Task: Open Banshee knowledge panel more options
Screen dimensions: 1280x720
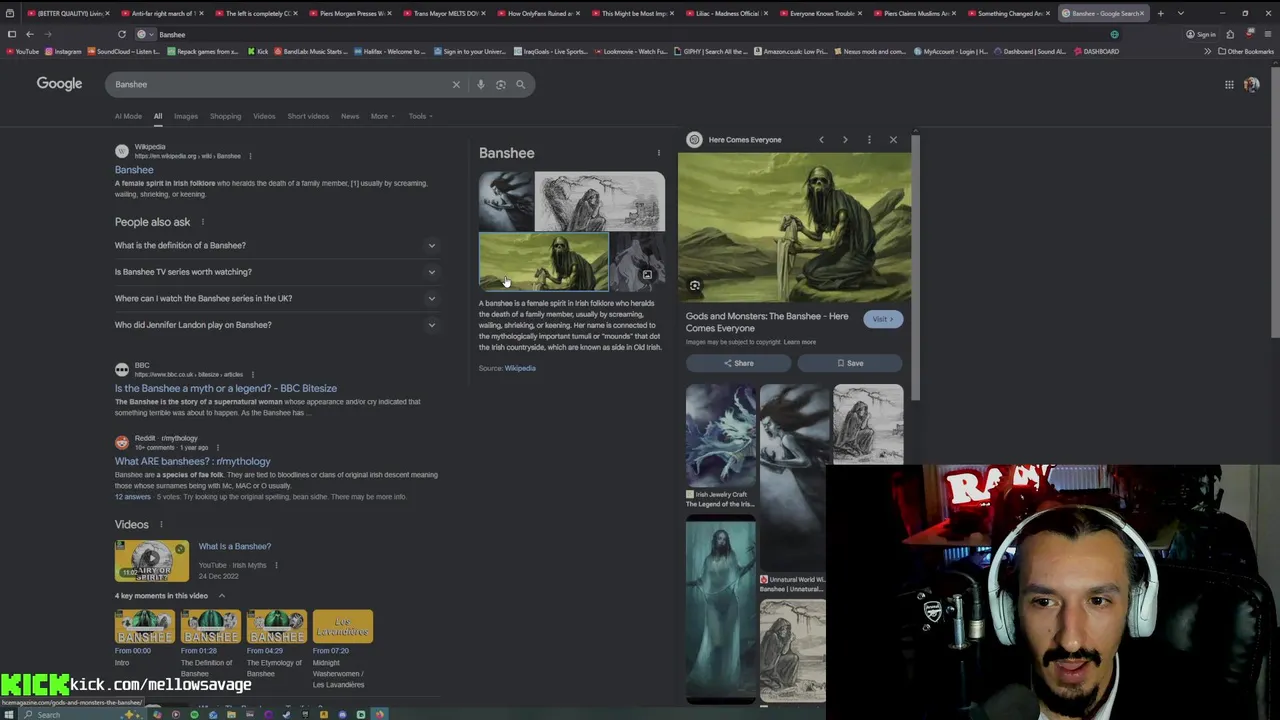Action: 658,153
